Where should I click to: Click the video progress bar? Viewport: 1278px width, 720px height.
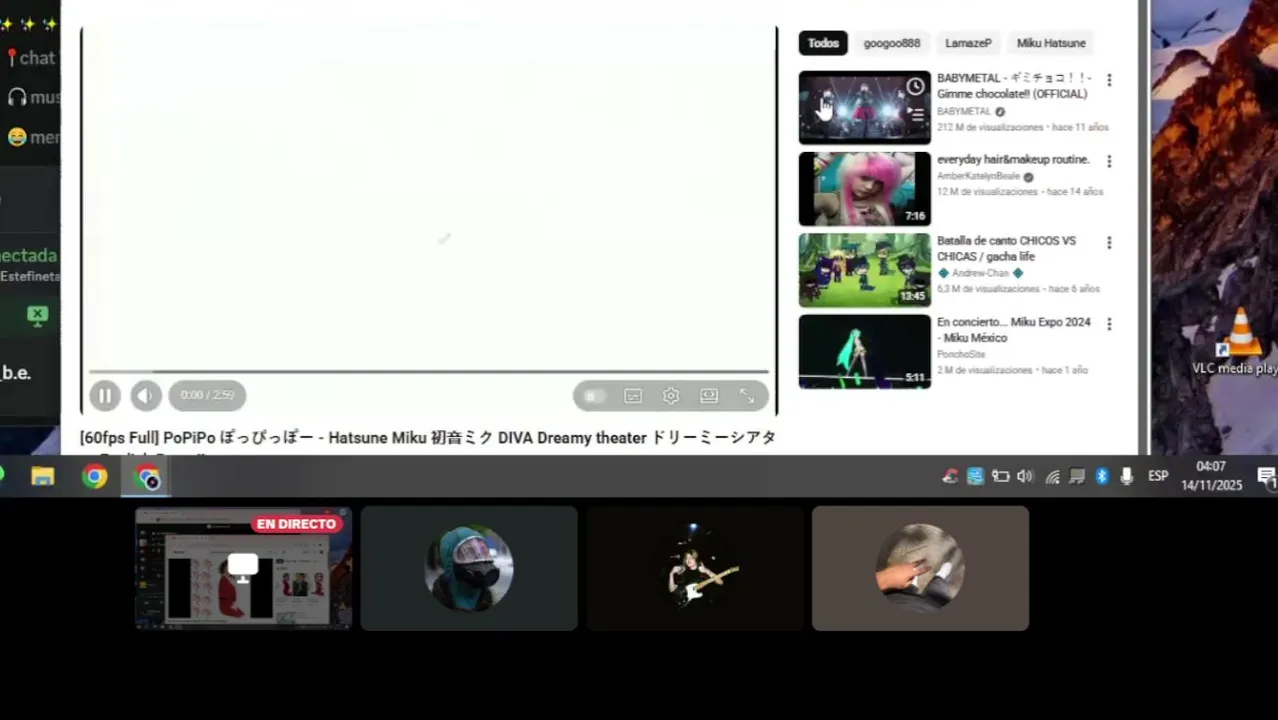[429, 372]
